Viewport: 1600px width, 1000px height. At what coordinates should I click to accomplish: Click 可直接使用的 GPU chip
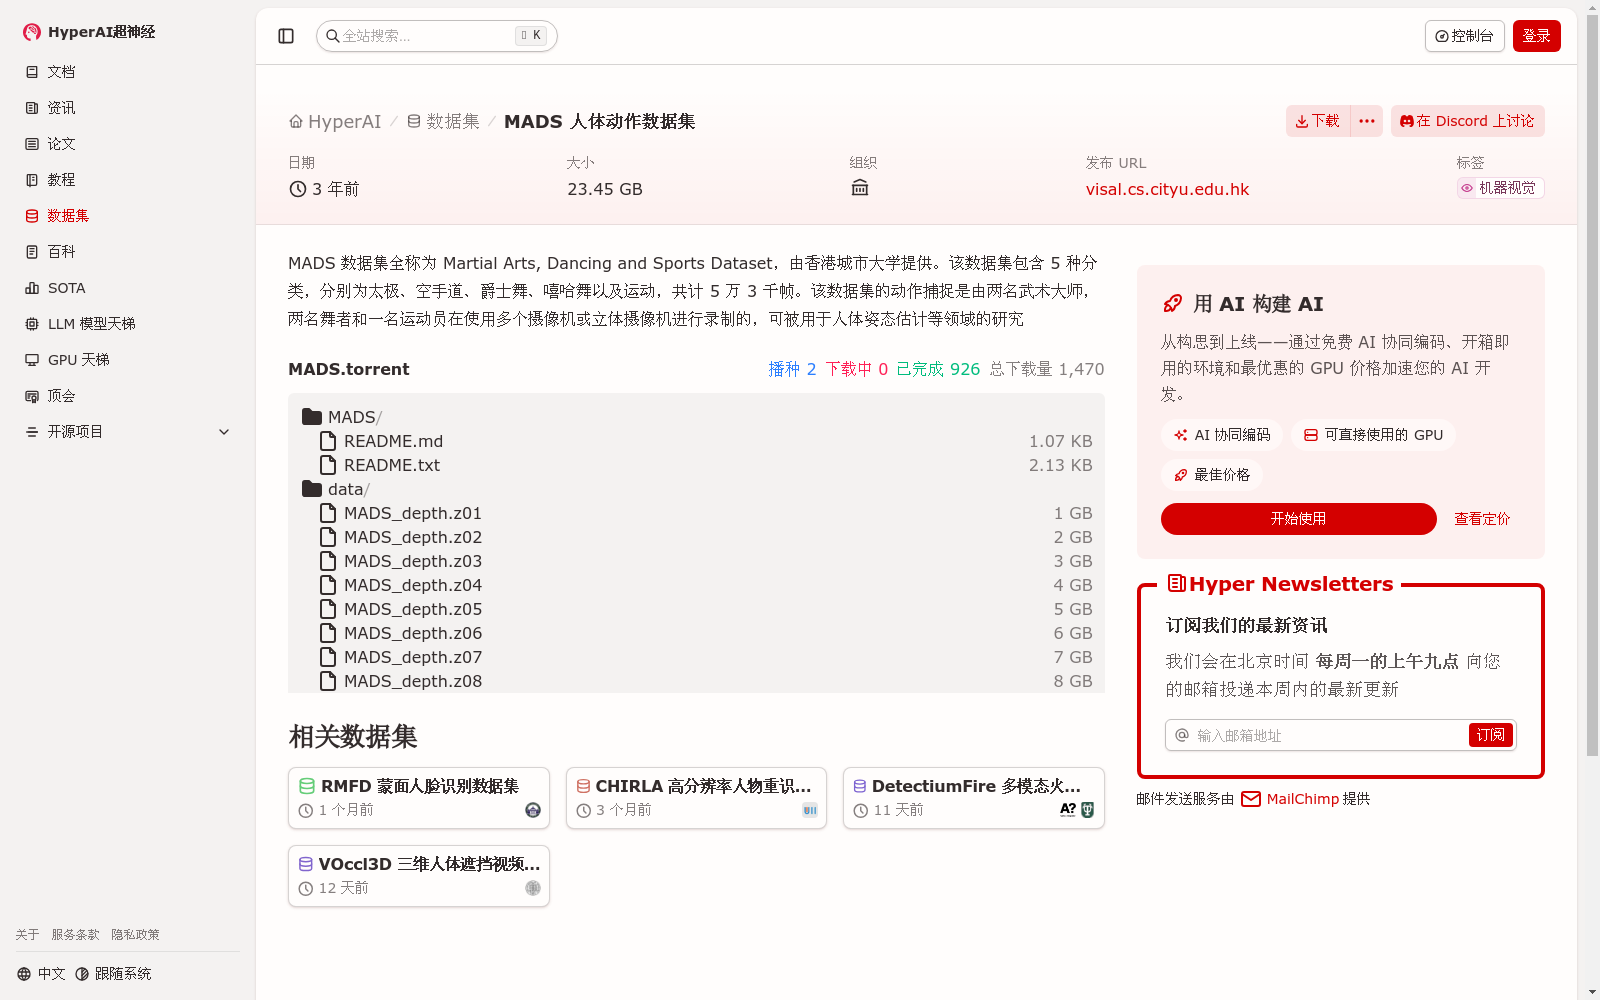pos(1373,435)
